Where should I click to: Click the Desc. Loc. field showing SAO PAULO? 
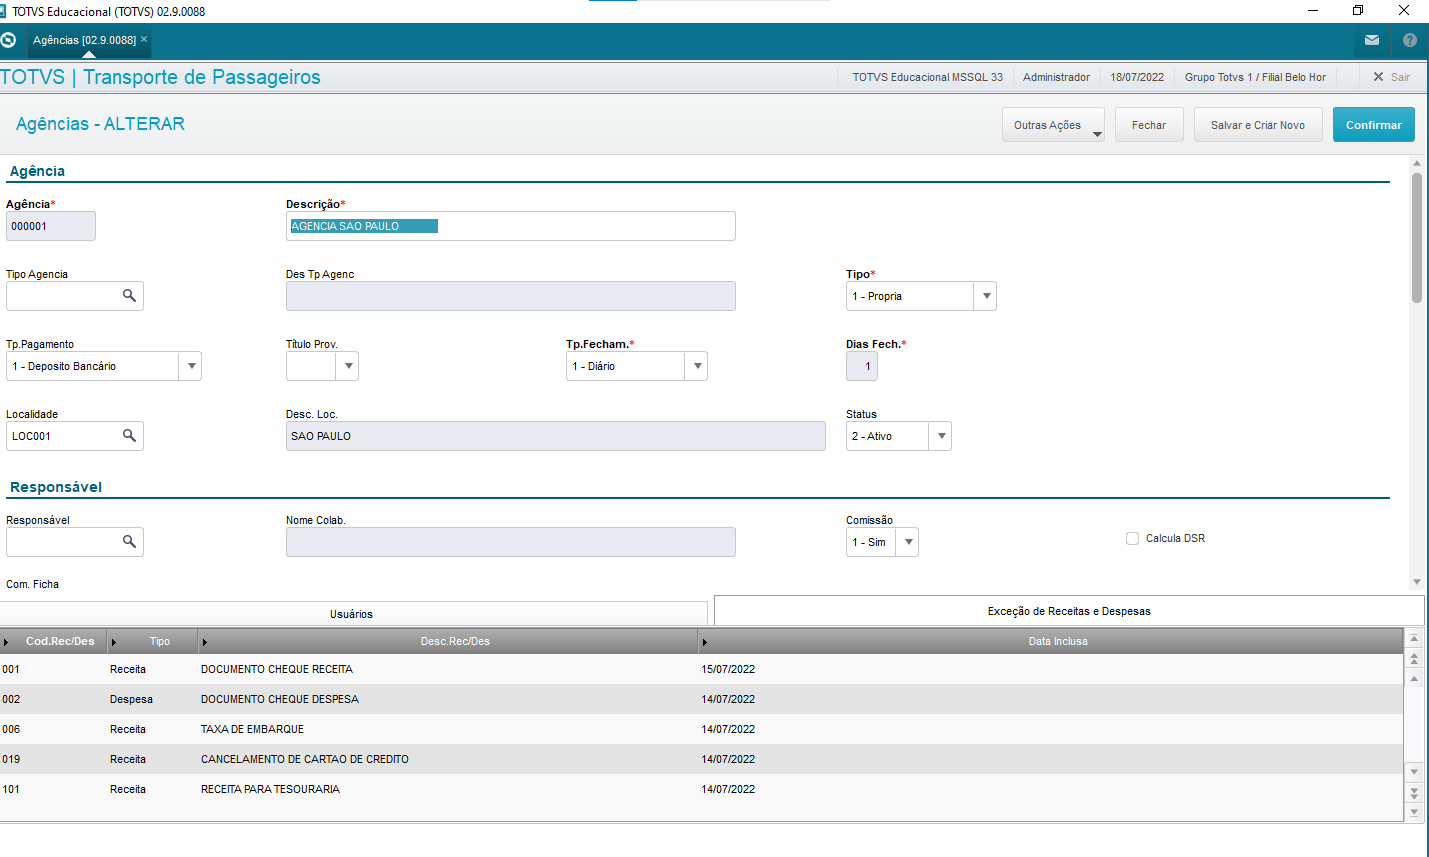coord(556,436)
